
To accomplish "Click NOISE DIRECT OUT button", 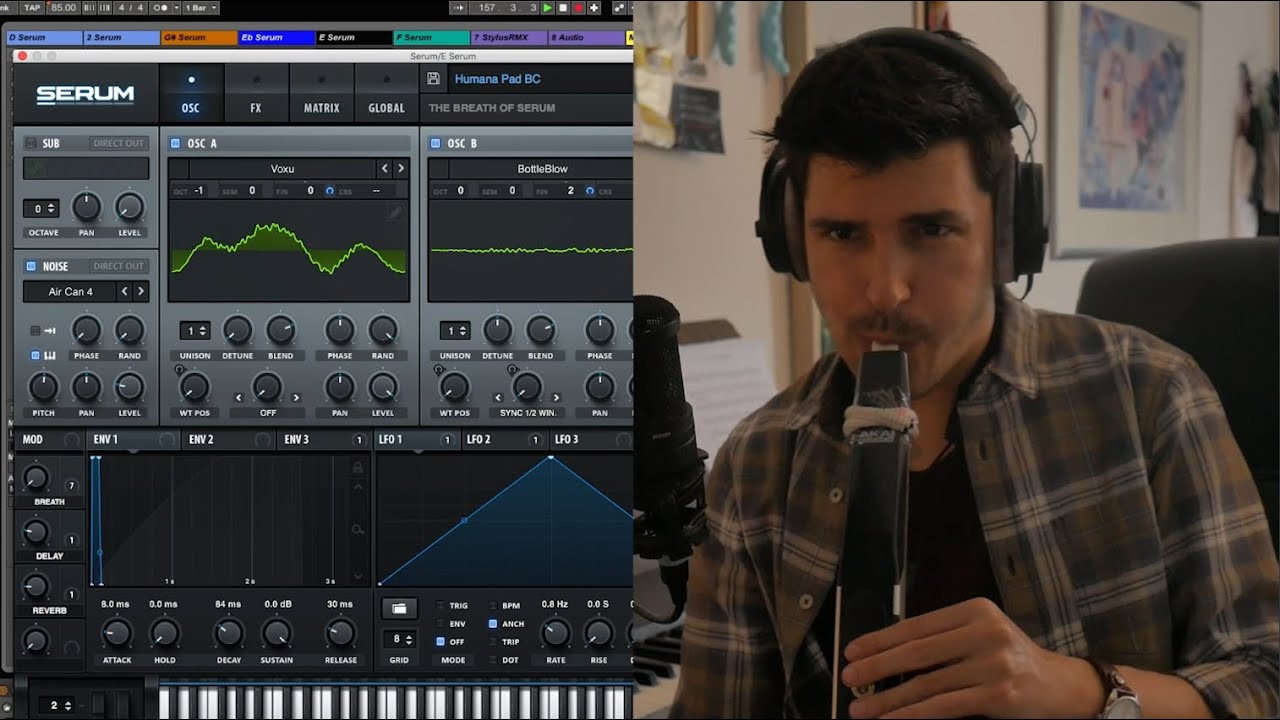I will (x=119, y=266).
